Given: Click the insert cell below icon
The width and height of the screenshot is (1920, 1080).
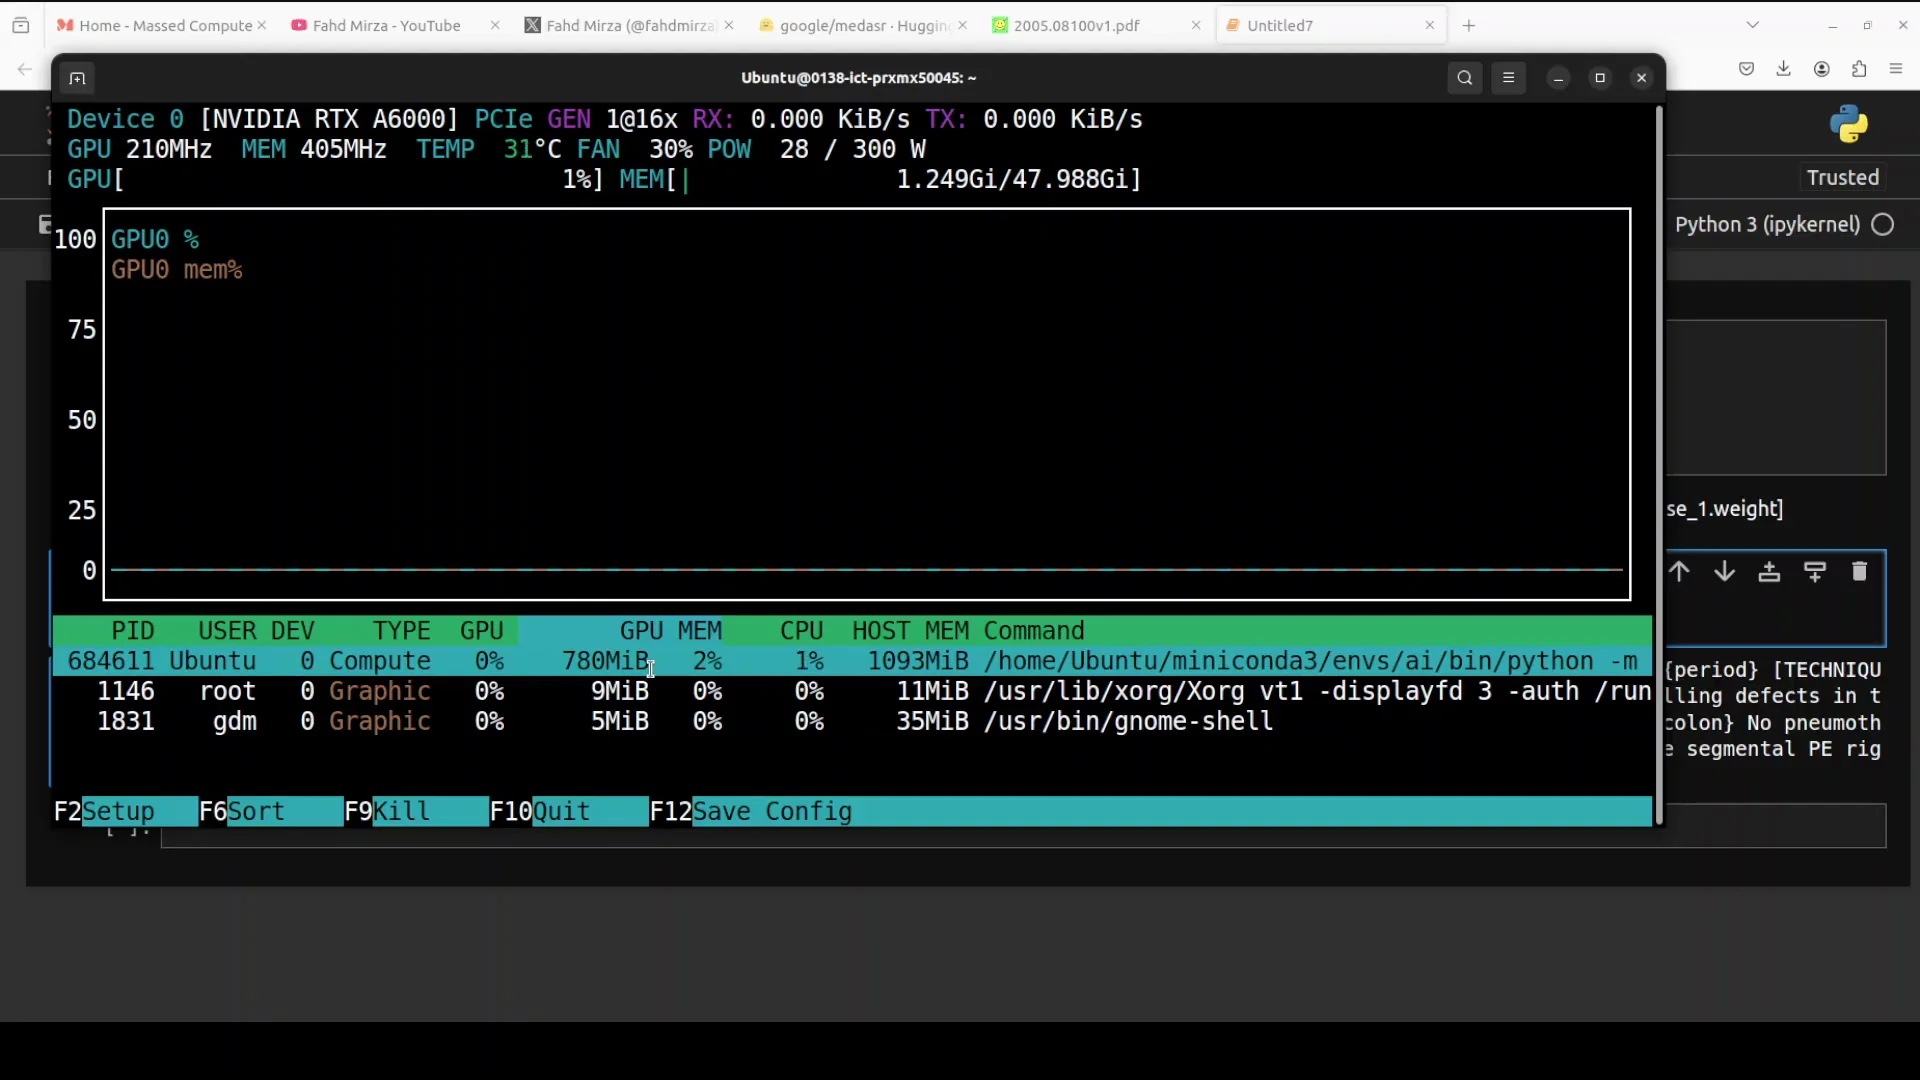Looking at the screenshot, I should click(x=1814, y=572).
